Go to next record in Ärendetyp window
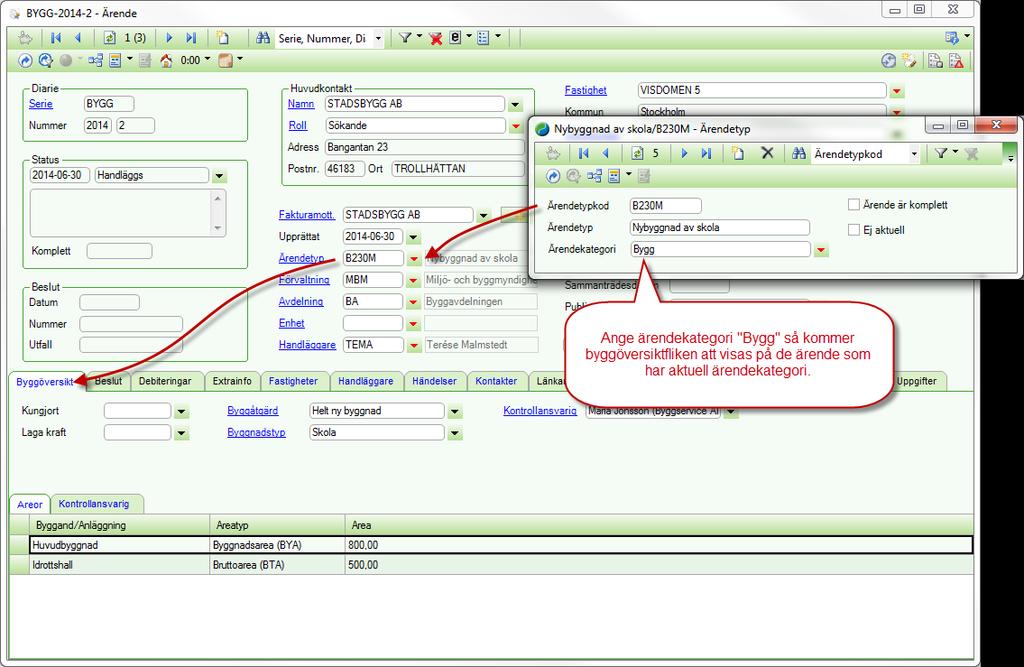 point(684,154)
